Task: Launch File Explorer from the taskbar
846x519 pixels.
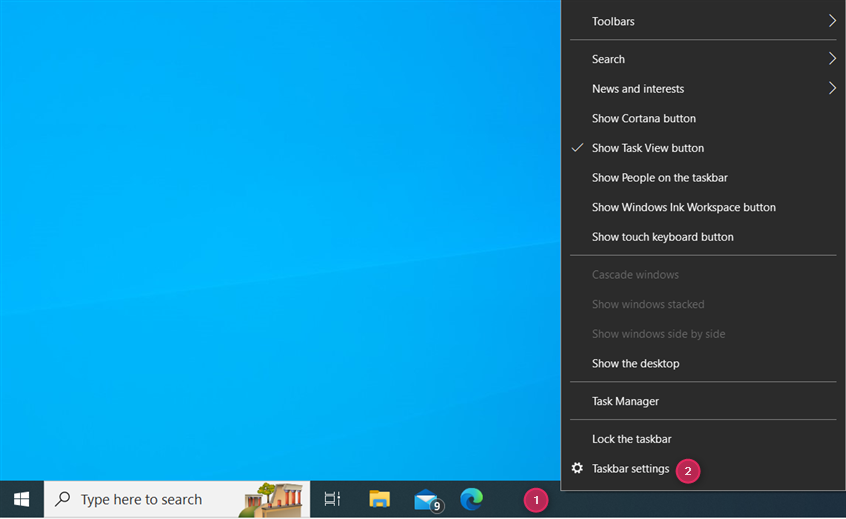Action: (379, 499)
